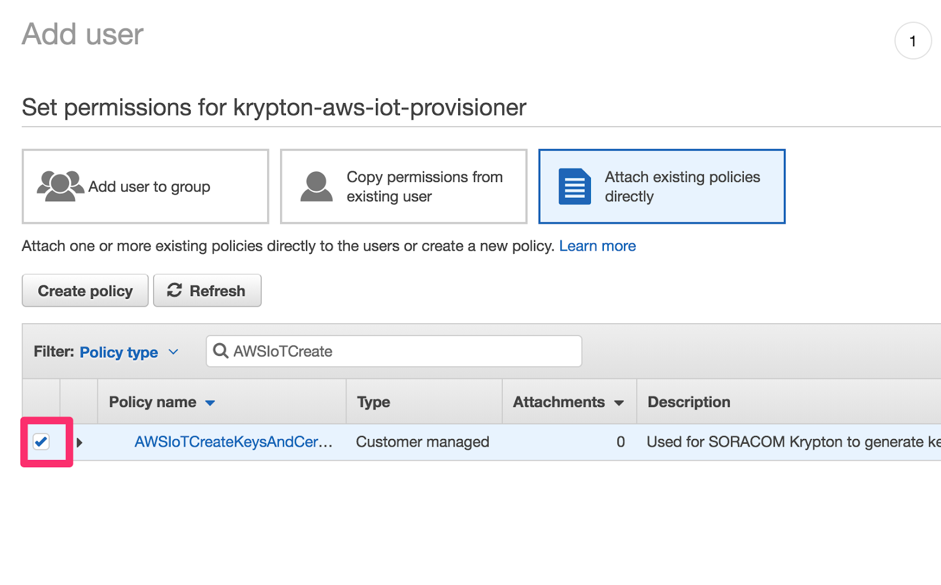Expand the AWSIoTCreateKeysAndCer policy row triangle
This screenshot has height=585, width=941.
[x=79, y=442]
